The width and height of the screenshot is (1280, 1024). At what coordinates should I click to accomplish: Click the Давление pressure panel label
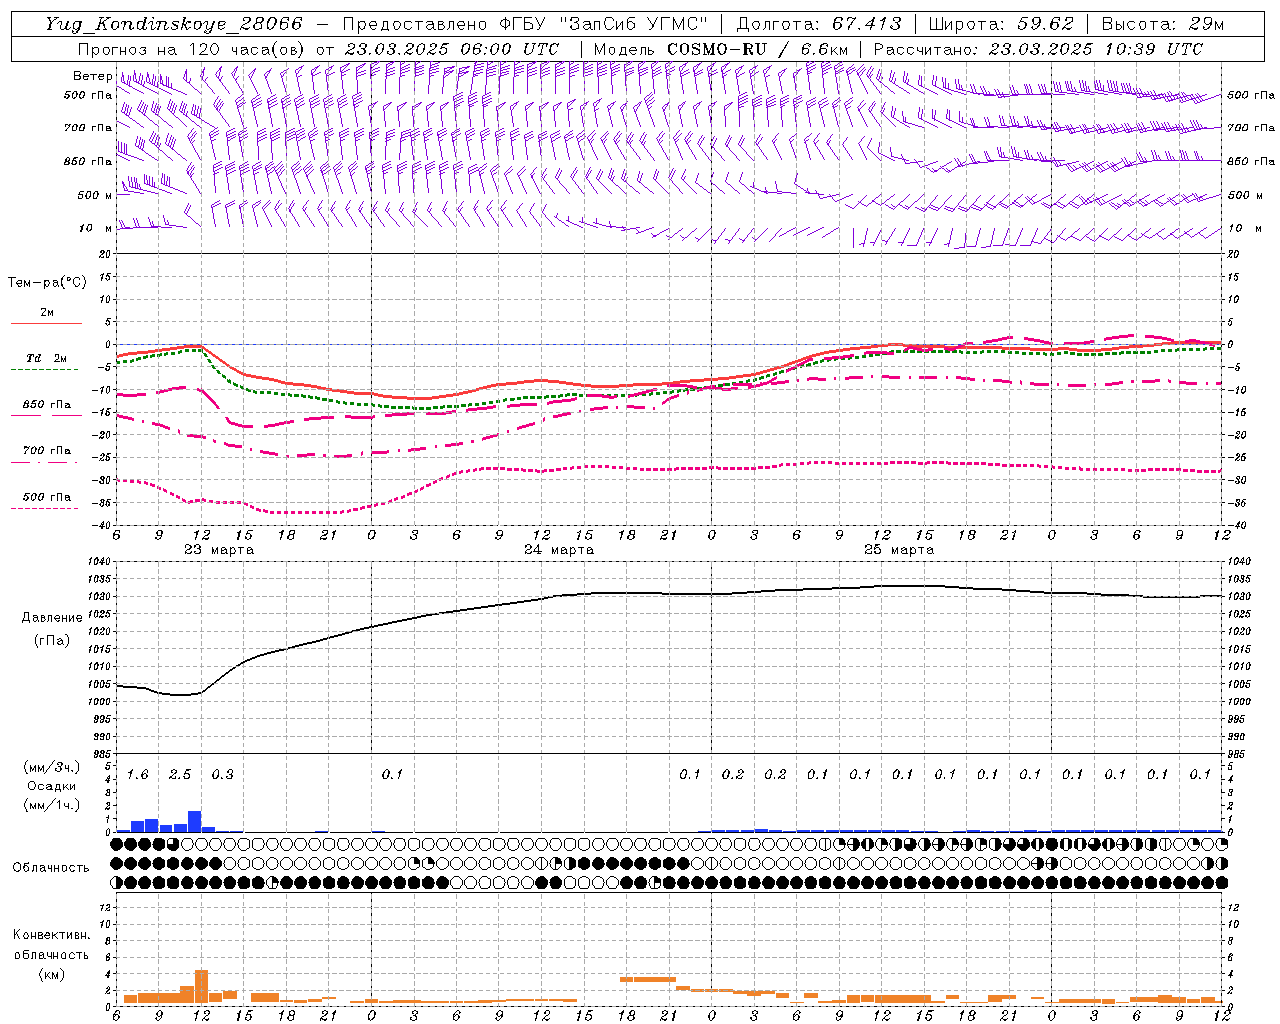(x=52, y=618)
